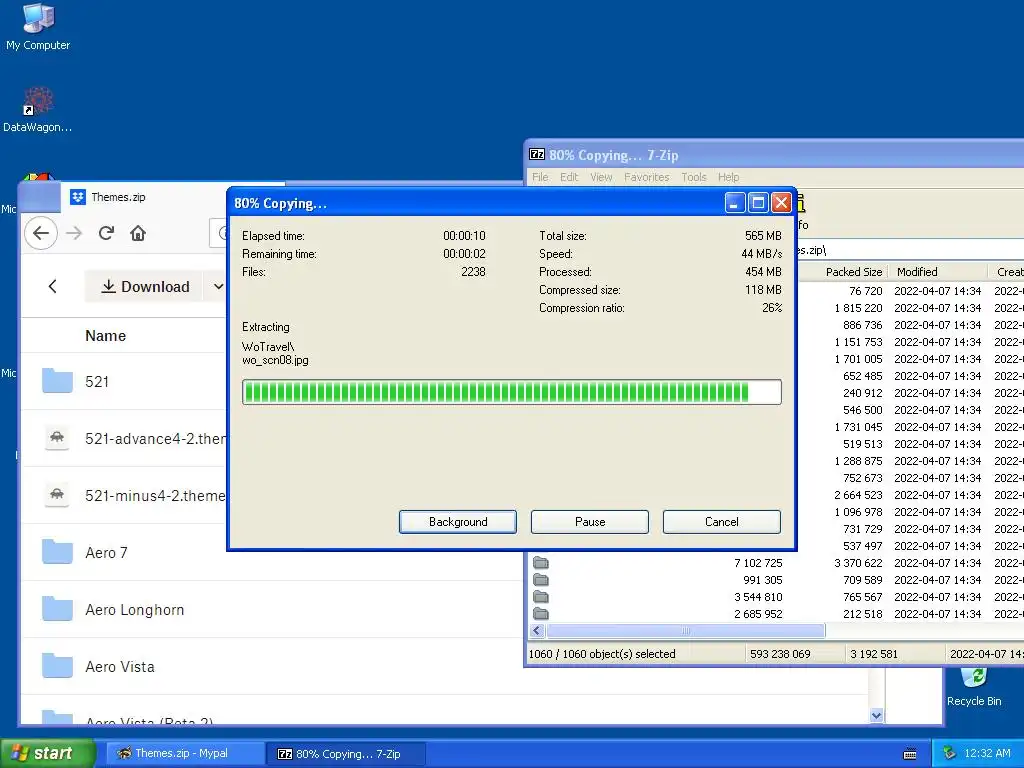This screenshot has width=1024, height=768.
Task: Open the Aero 7 folder icon
Action: [x=57, y=552]
